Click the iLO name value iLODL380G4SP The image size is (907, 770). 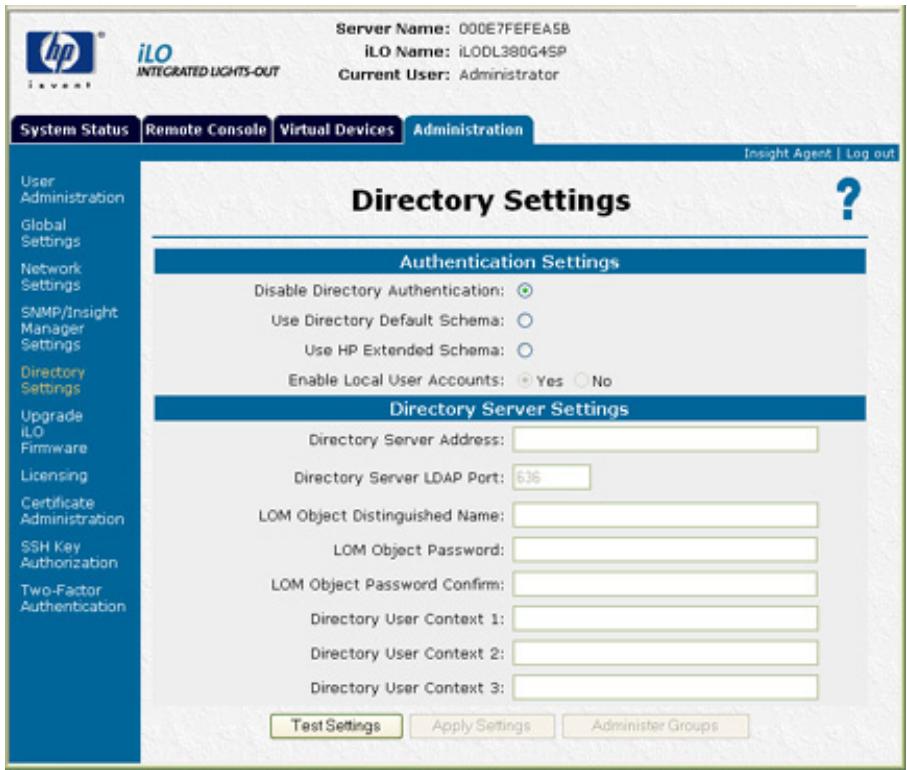[513, 51]
